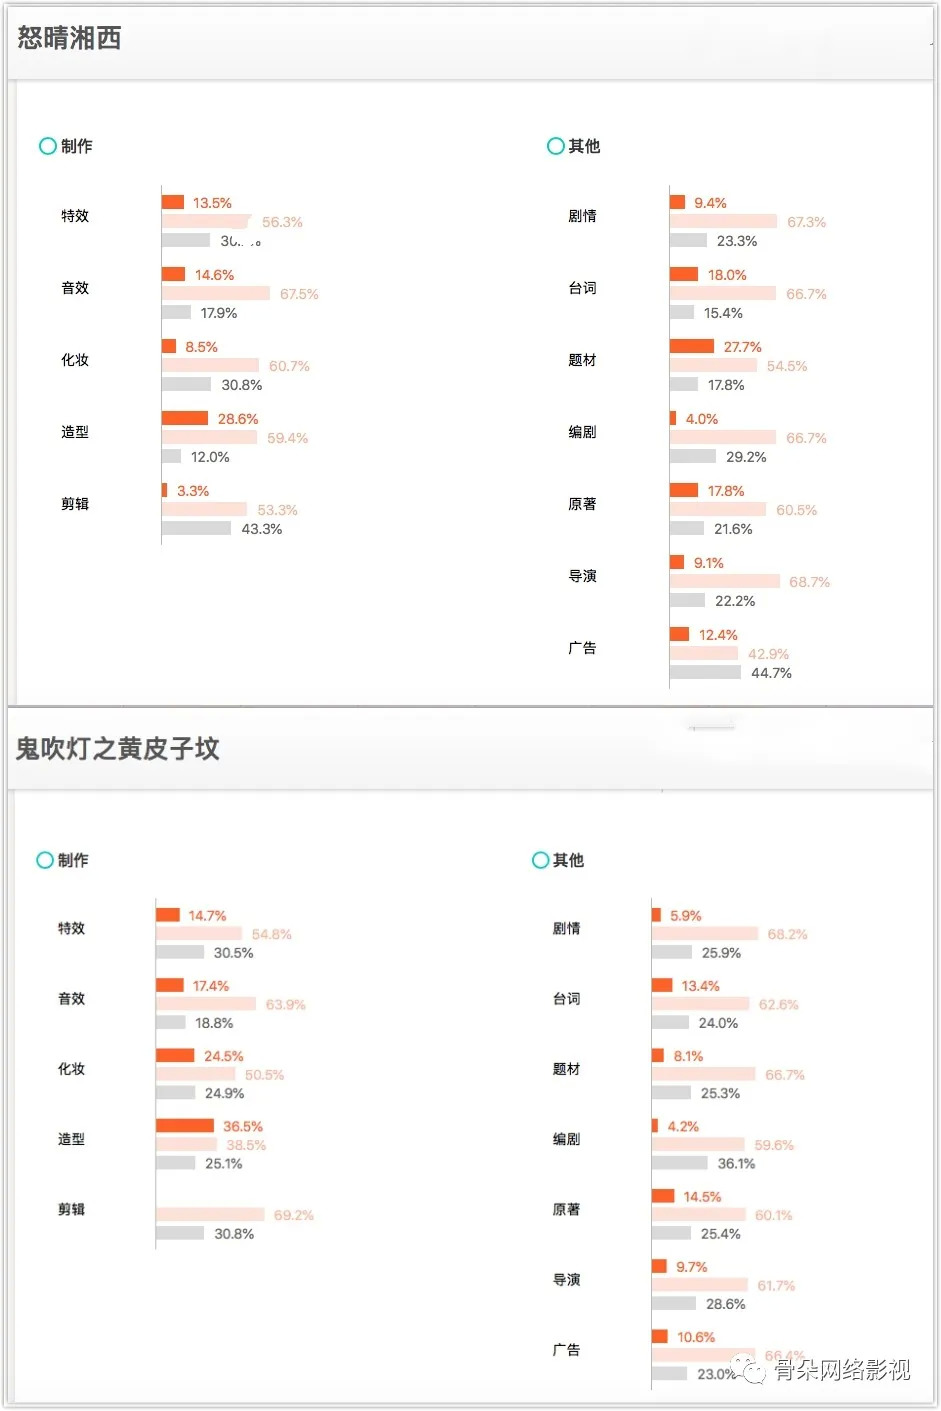Click the teal circle beside 其他 under 鬼吹灯之黄皮子坟
This screenshot has height=1411, width=941.
[x=541, y=860]
